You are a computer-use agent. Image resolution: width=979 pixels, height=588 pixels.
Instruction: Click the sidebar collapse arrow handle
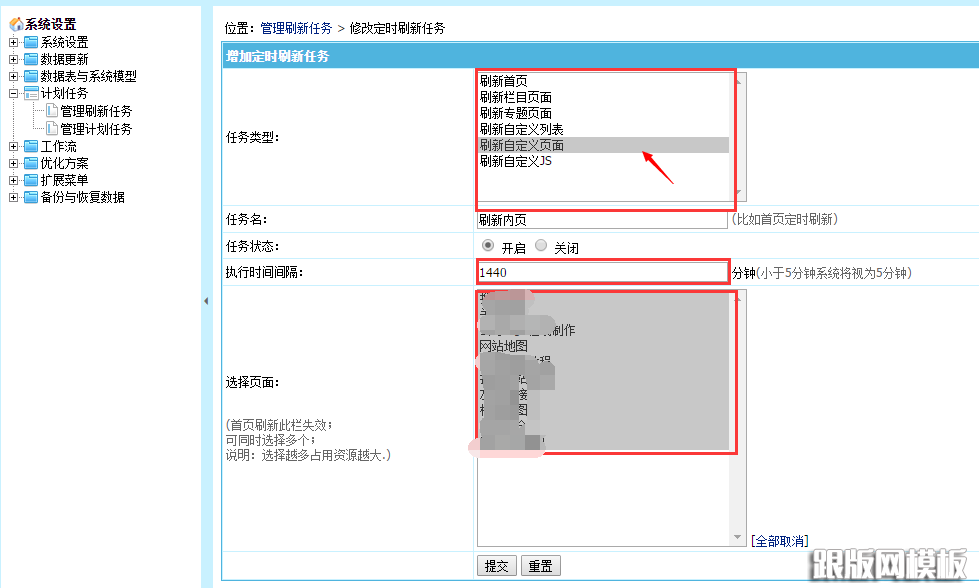(206, 300)
